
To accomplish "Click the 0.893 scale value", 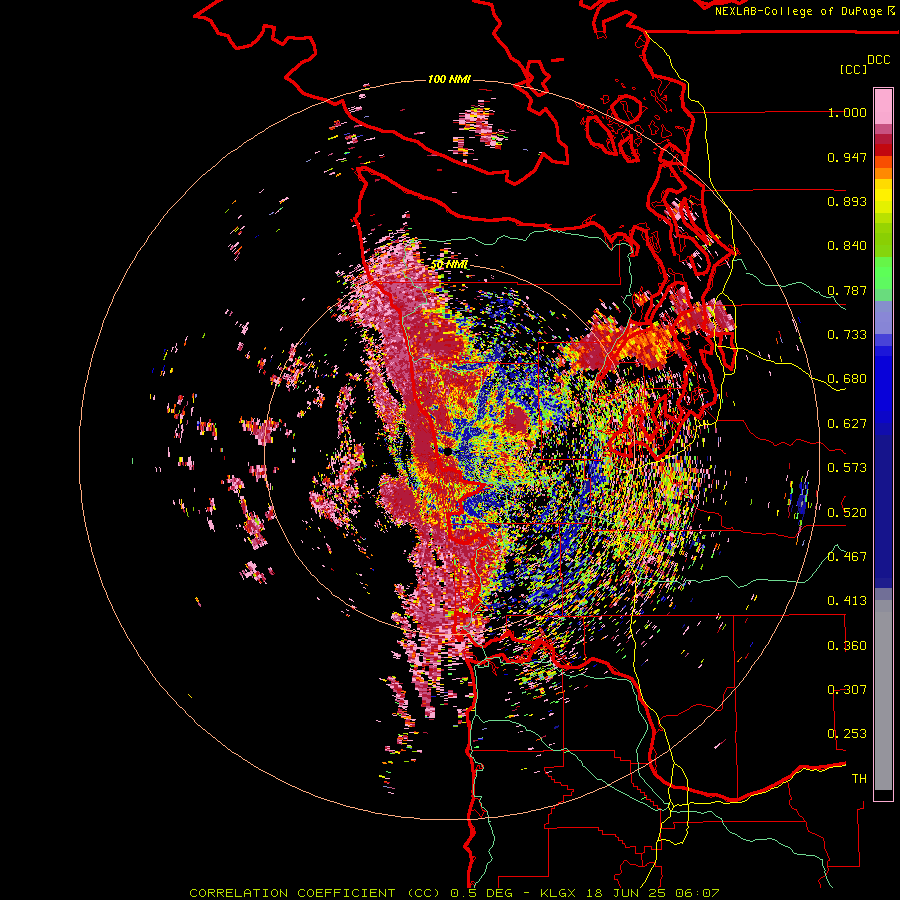I will point(847,201).
